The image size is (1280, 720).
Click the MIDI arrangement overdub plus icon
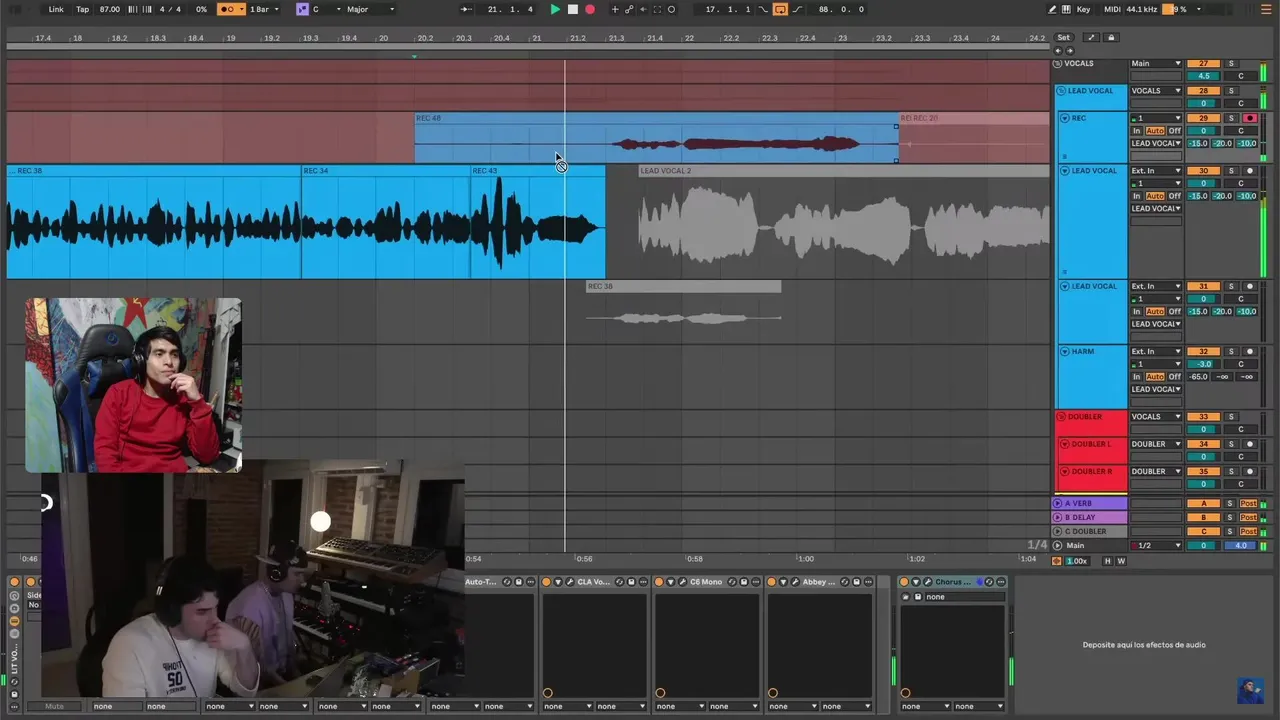click(615, 9)
